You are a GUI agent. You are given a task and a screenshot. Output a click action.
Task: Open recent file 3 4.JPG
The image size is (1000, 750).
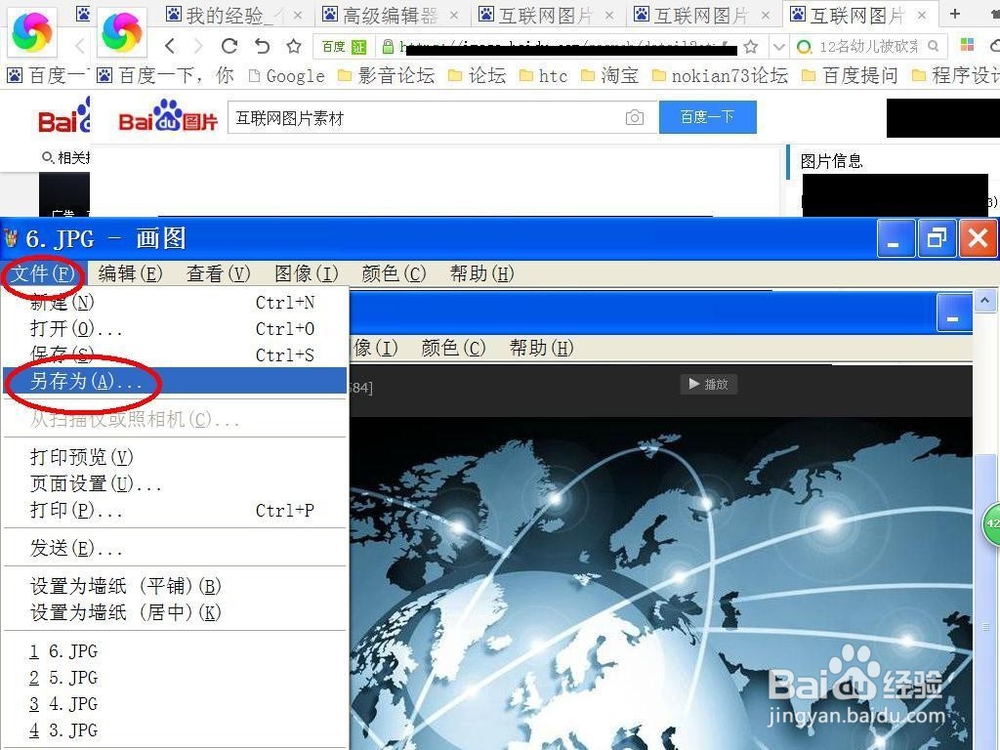175,704
